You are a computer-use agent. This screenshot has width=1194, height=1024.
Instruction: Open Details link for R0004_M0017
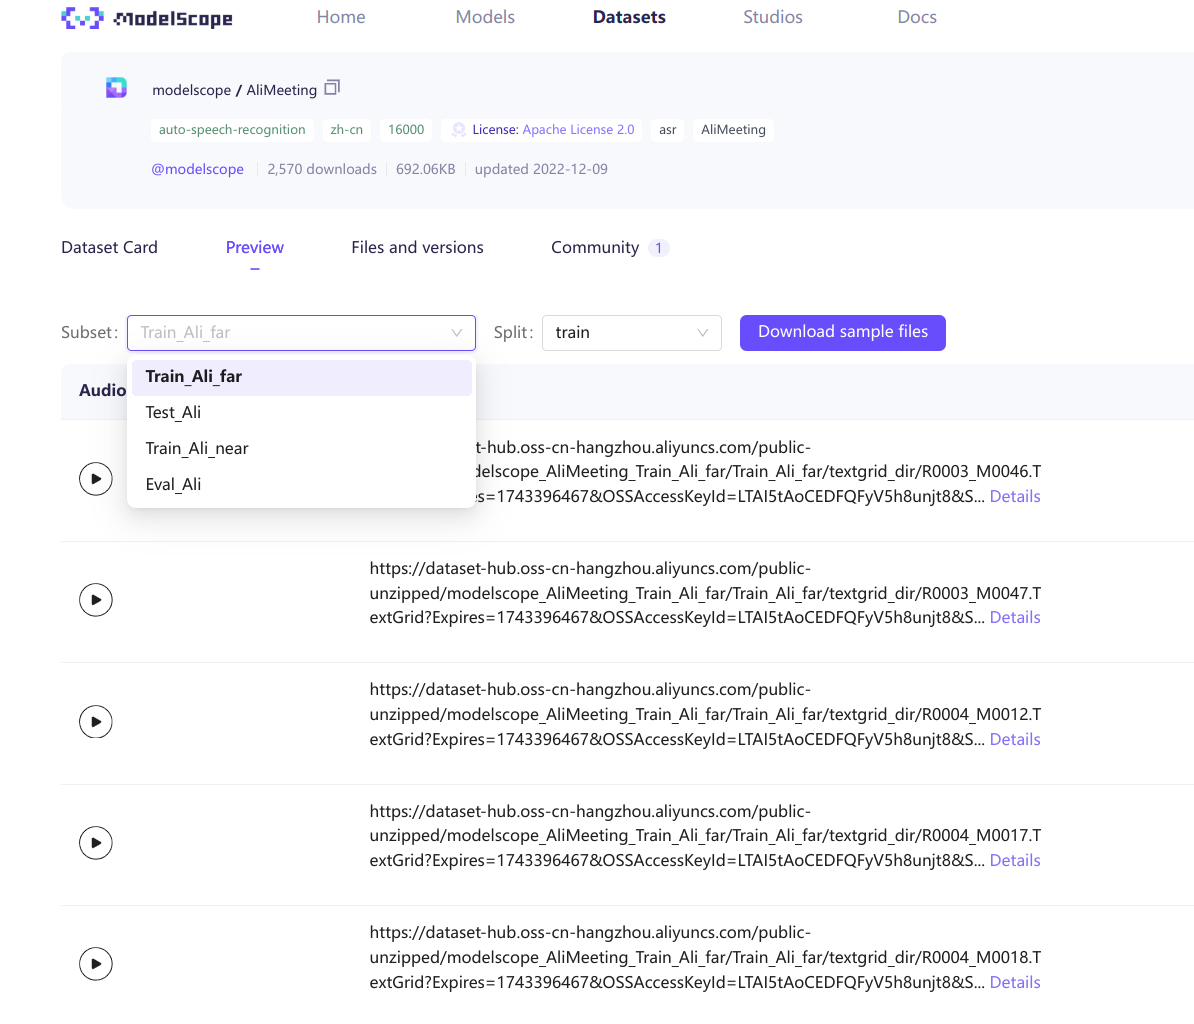pos(1014,860)
